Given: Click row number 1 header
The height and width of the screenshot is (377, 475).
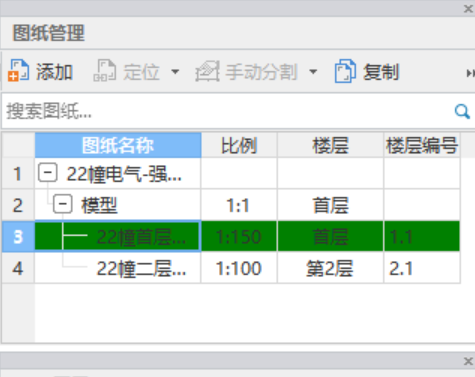Looking at the screenshot, I should click(18, 174).
